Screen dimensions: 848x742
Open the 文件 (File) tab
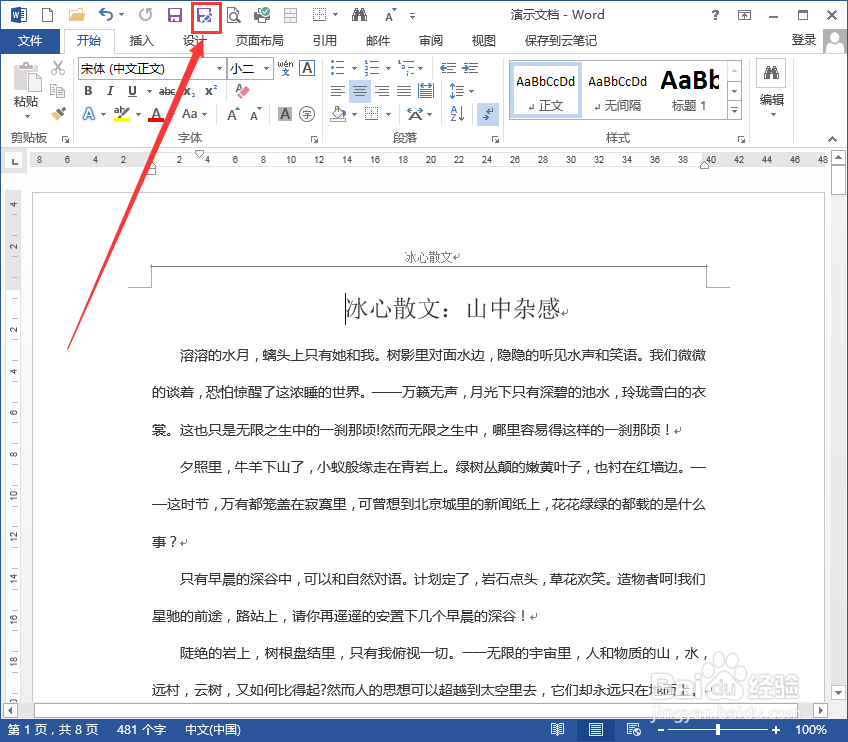[x=30, y=41]
